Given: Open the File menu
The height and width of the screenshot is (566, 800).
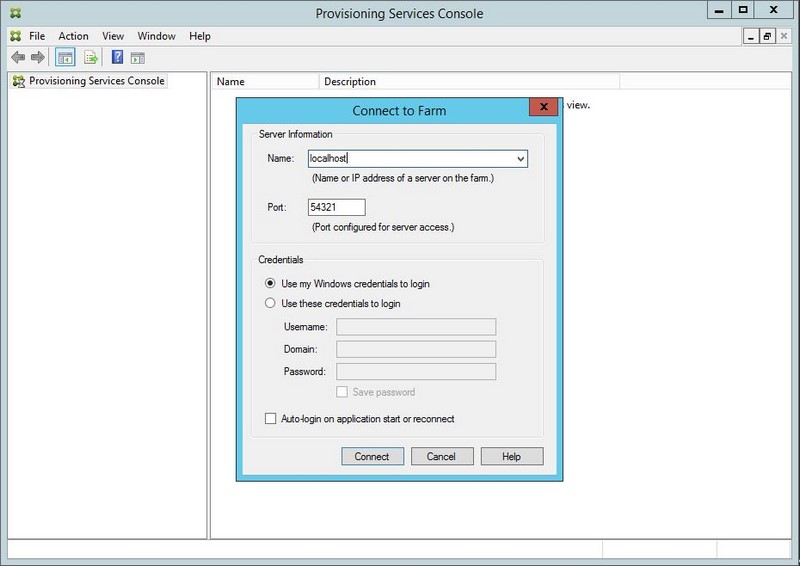Looking at the screenshot, I should point(37,36).
